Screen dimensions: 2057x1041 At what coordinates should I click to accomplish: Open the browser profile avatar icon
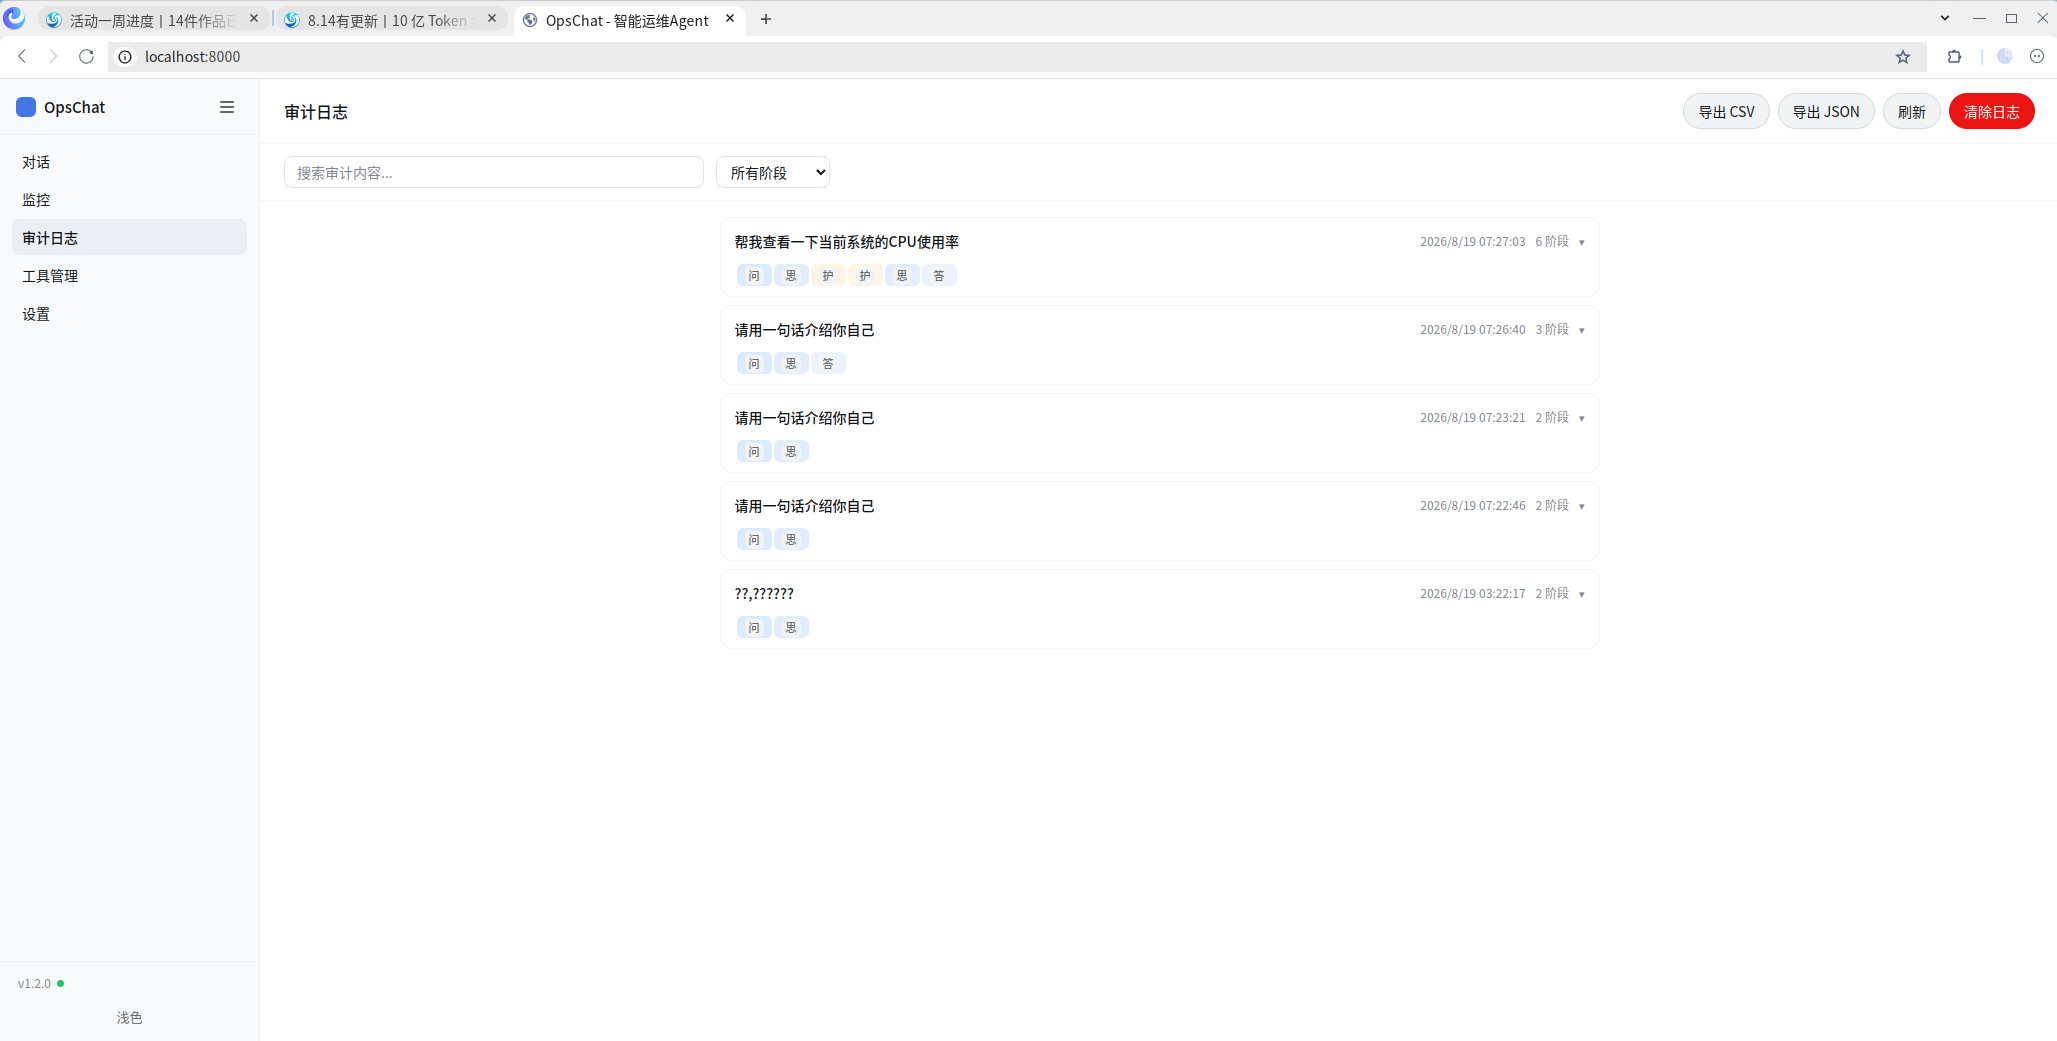pyautogui.click(x=2004, y=57)
